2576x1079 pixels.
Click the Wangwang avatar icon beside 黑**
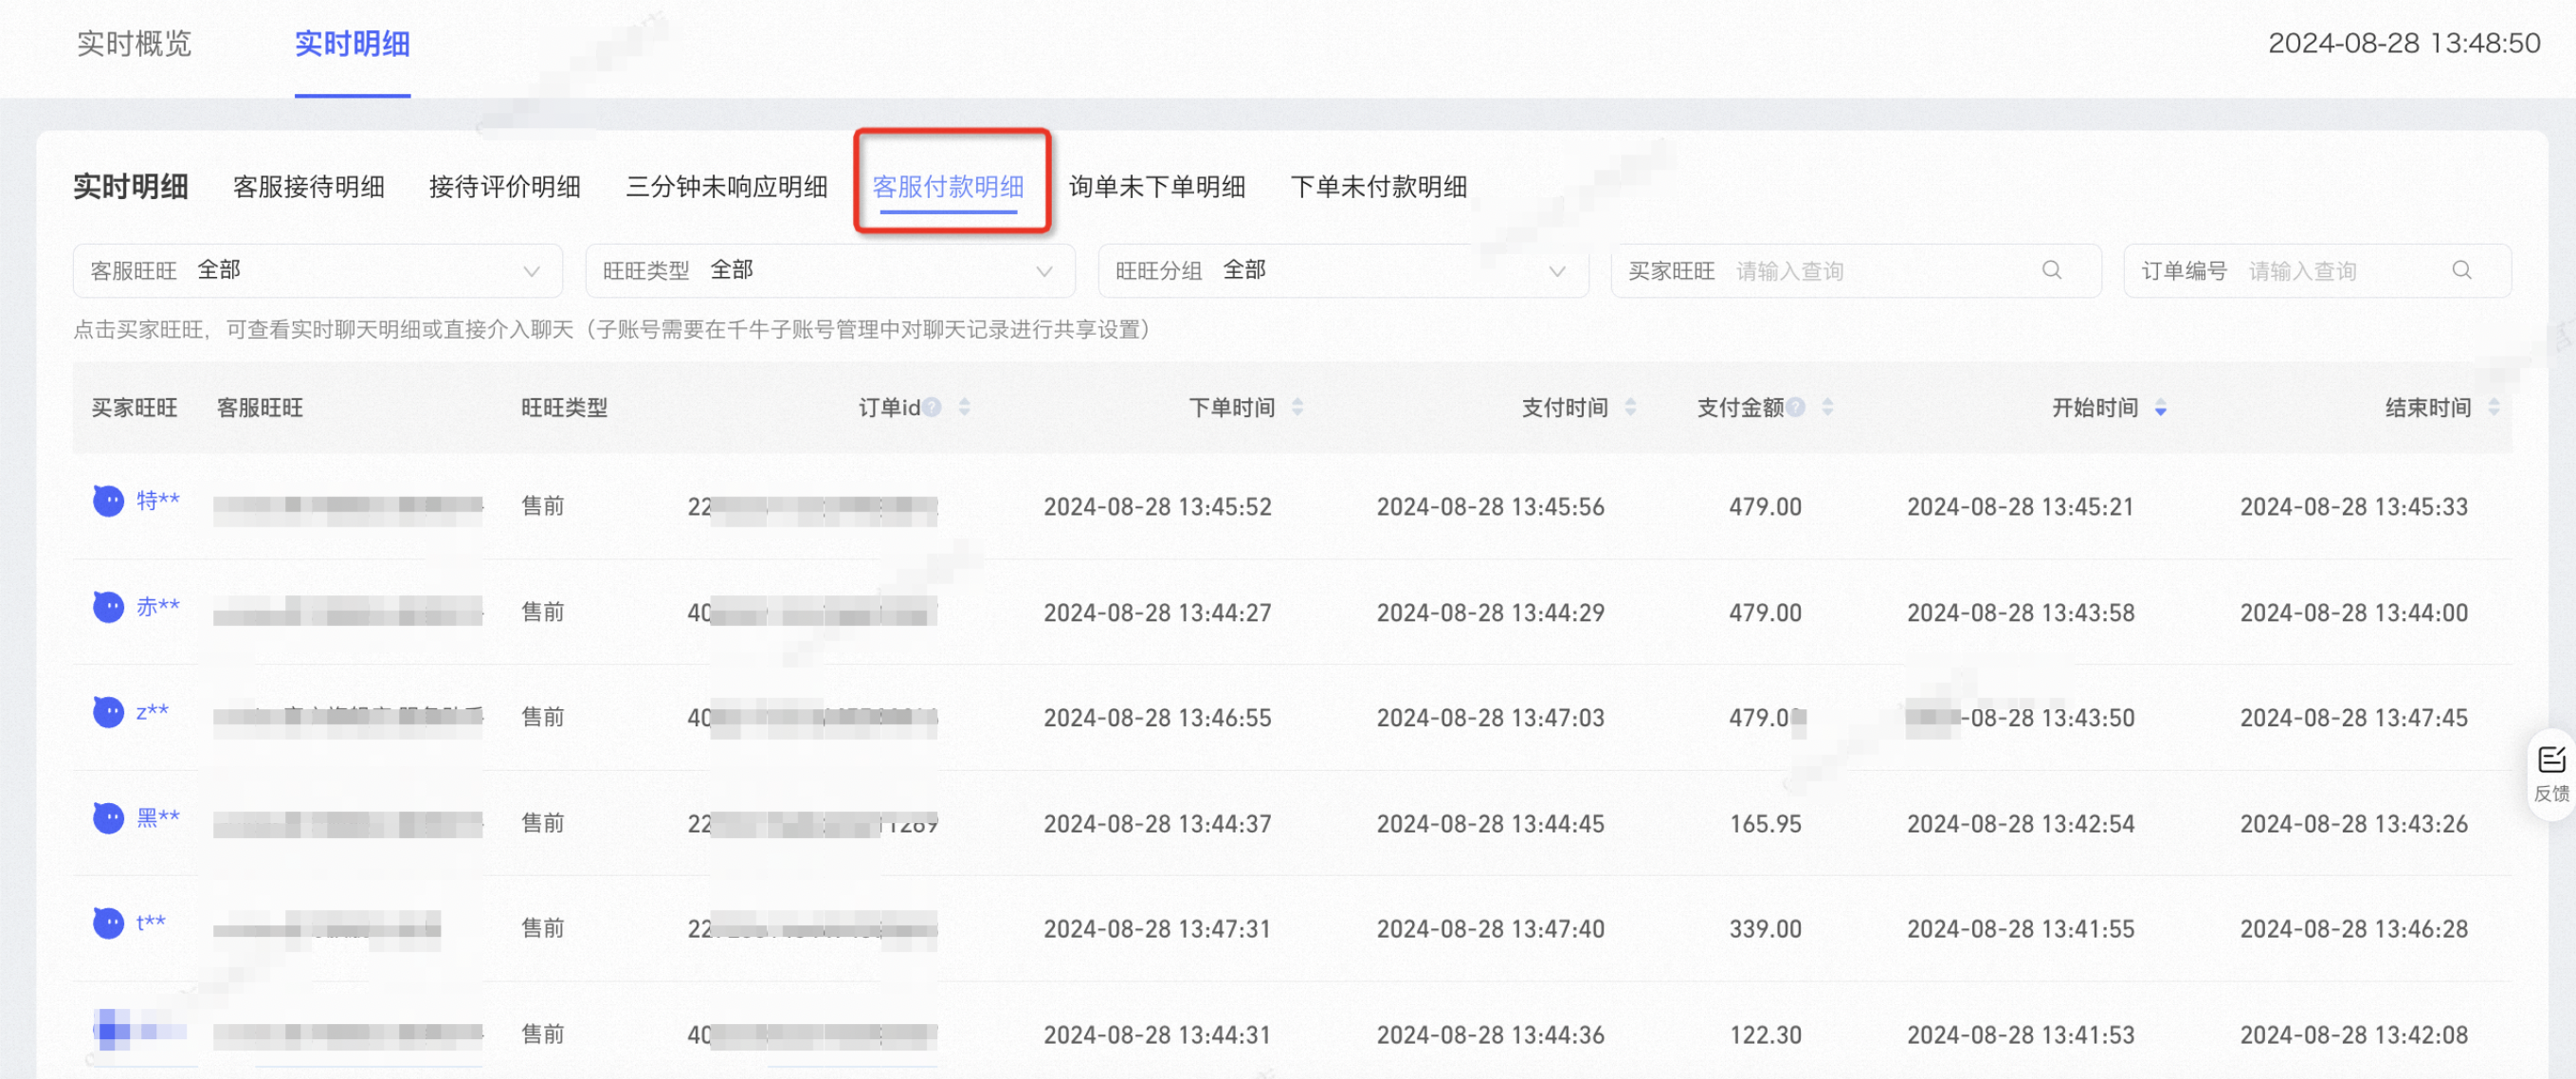[108, 818]
